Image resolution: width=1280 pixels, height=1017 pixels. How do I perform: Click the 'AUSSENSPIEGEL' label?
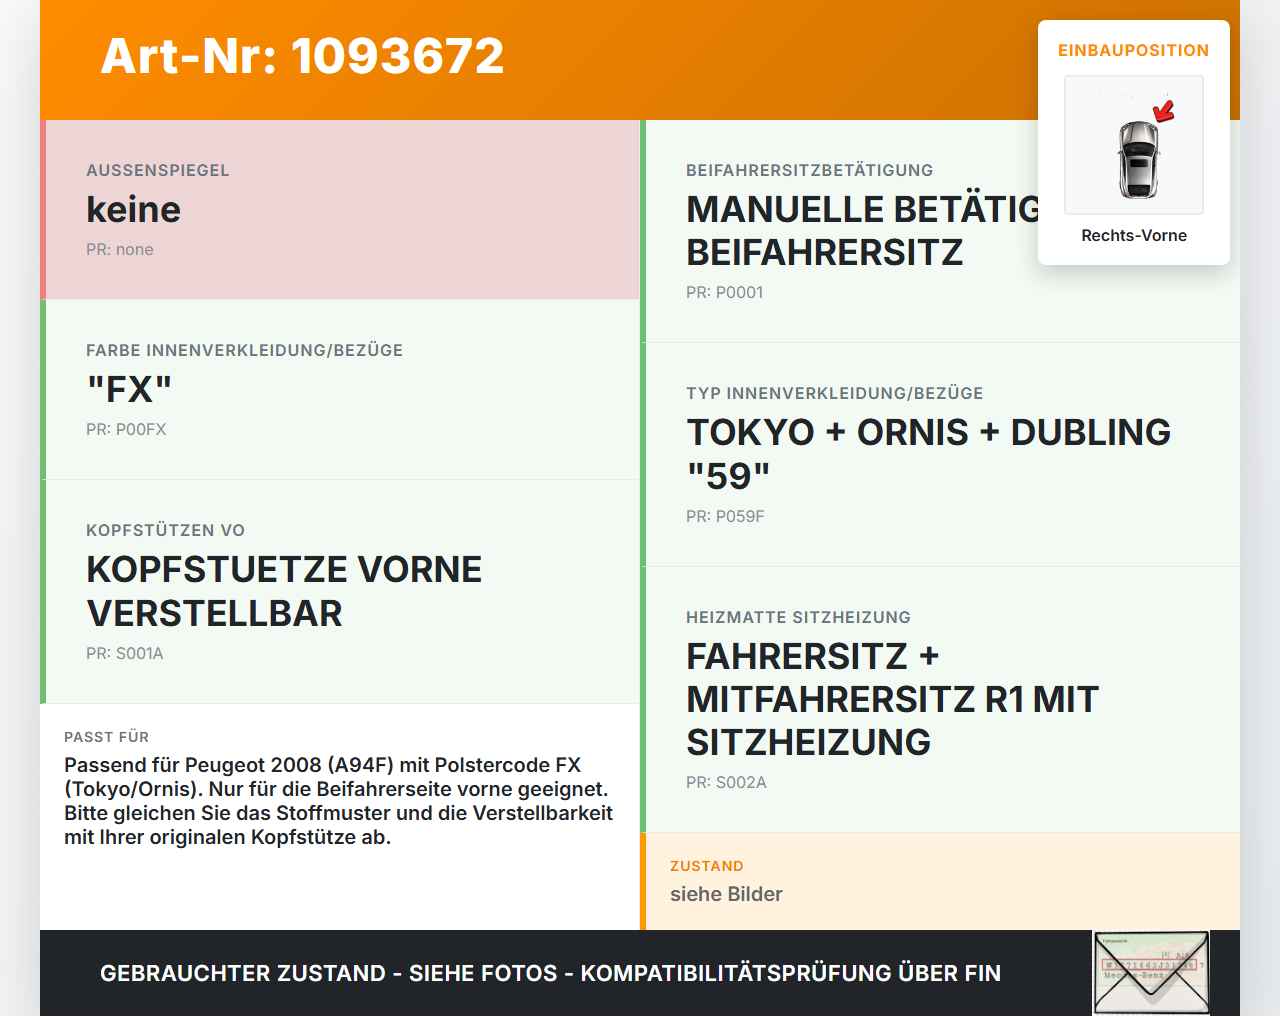(158, 170)
